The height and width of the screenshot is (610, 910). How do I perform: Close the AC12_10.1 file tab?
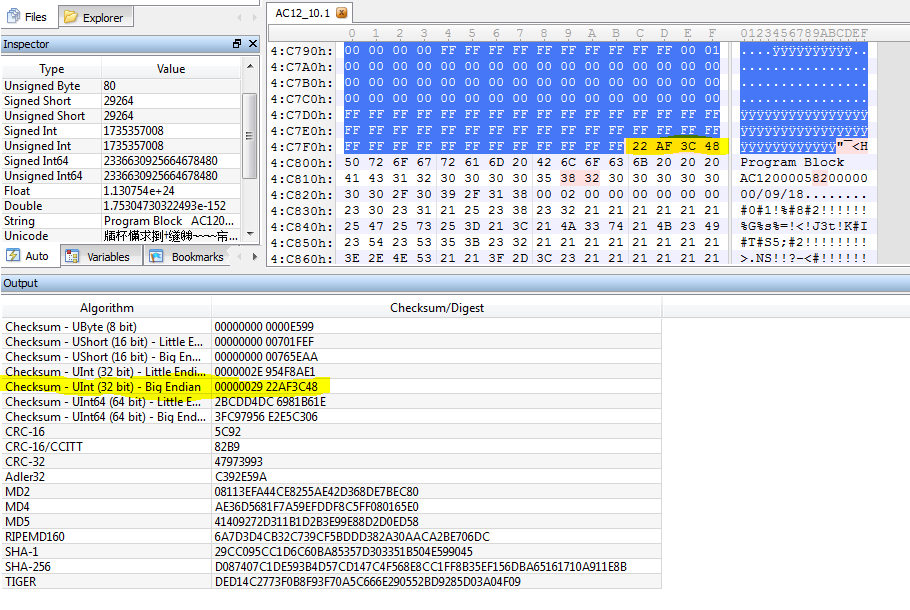coord(341,13)
